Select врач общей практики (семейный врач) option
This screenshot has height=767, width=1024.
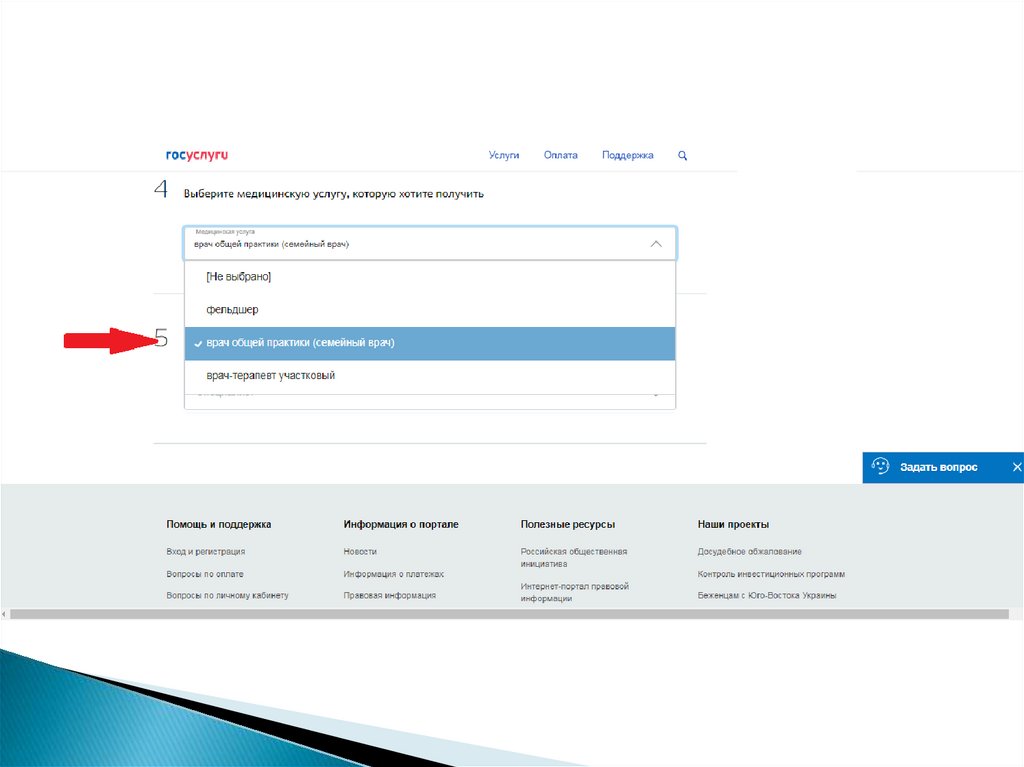pyautogui.click(x=430, y=343)
